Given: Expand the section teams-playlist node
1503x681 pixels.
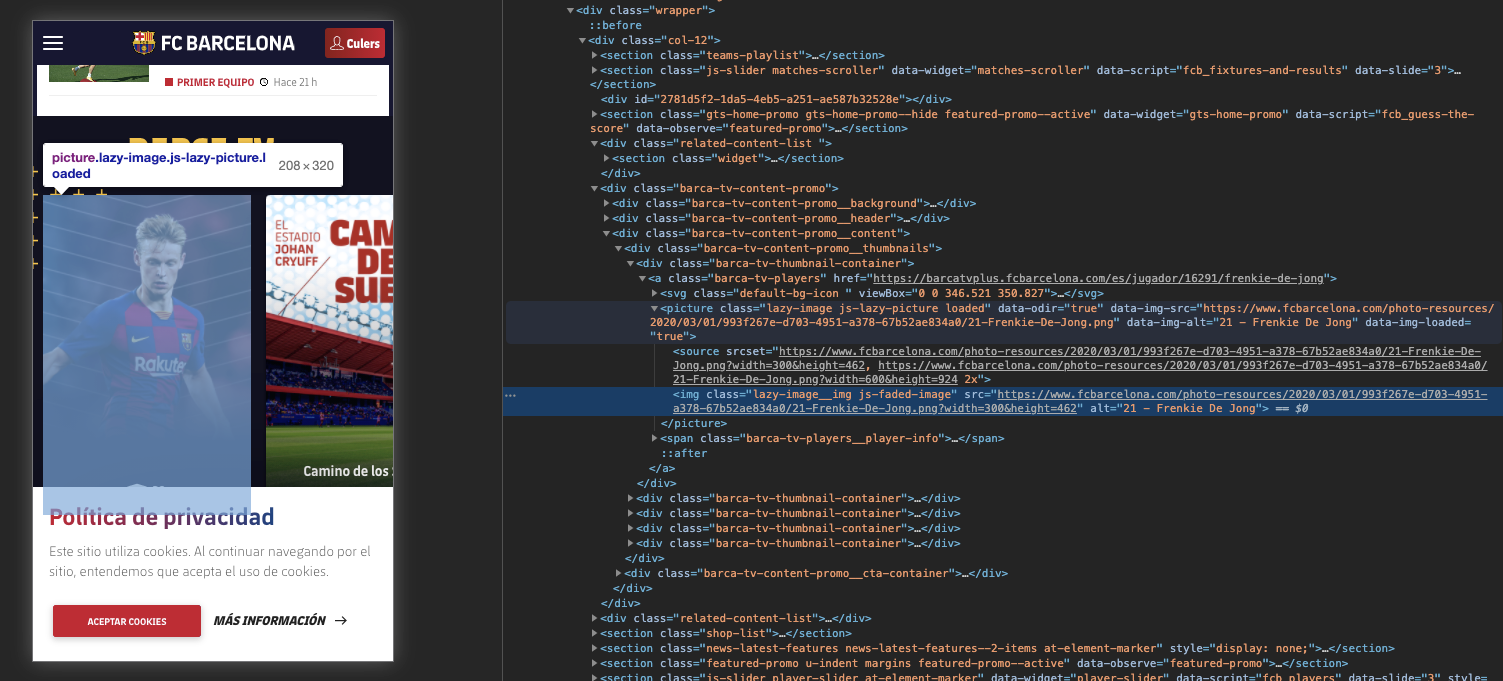Looking at the screenshot, I should point(595,55).
